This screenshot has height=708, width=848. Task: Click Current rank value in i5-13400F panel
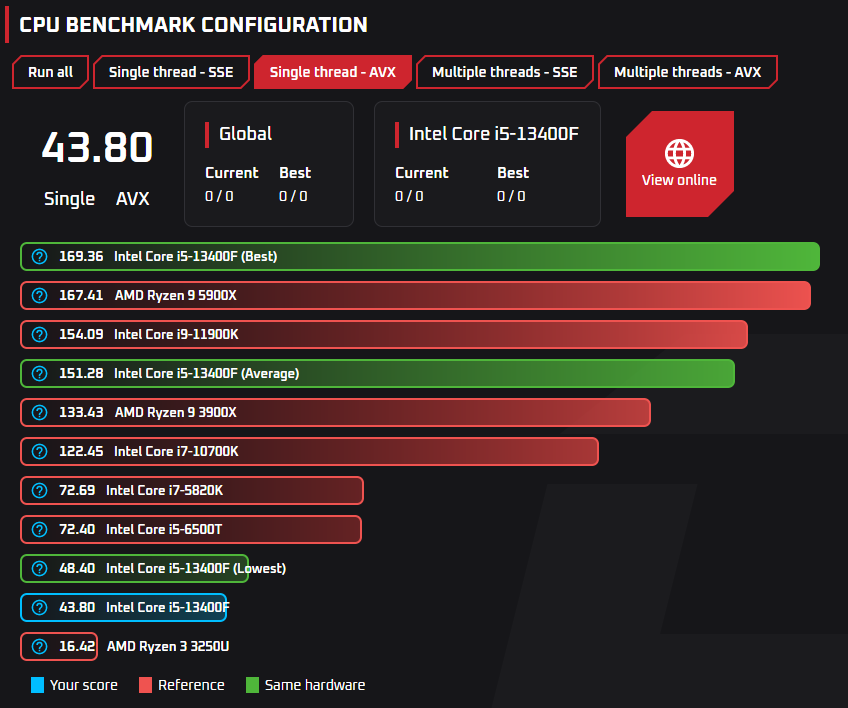(409, 196)
